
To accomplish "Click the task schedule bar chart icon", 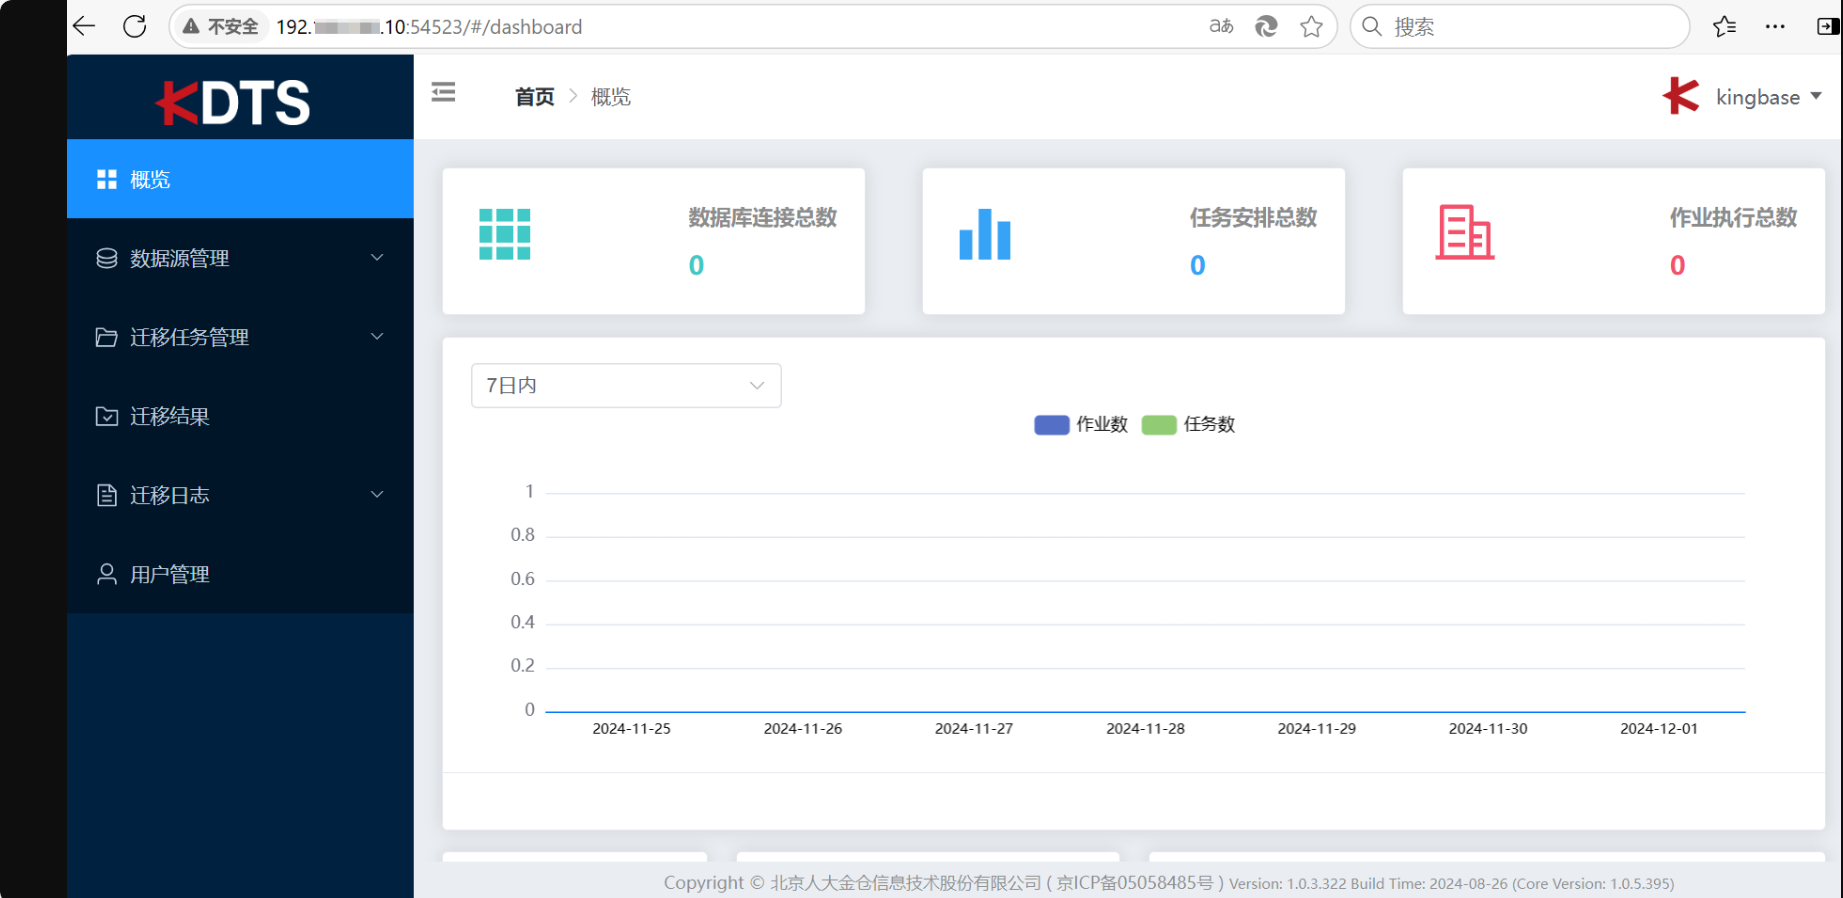I will click(984, 235).
